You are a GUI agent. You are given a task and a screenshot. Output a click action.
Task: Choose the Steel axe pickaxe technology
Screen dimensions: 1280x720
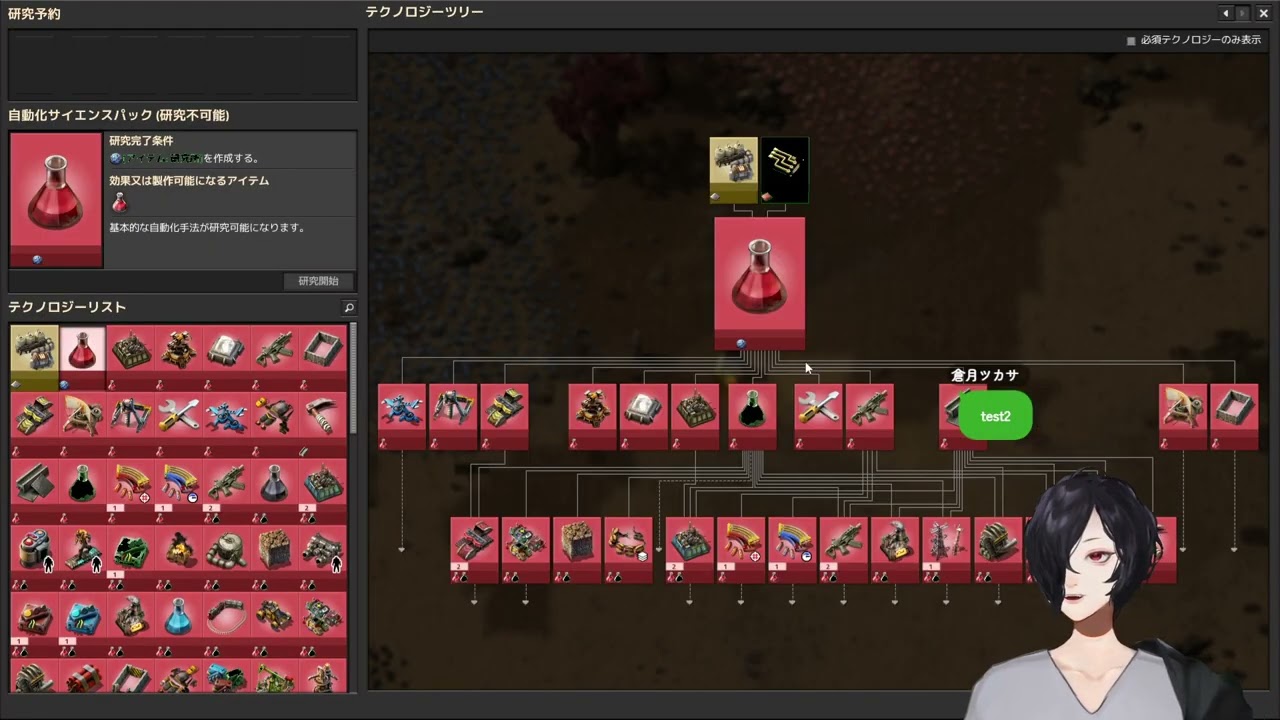click(x=322, y=424)
